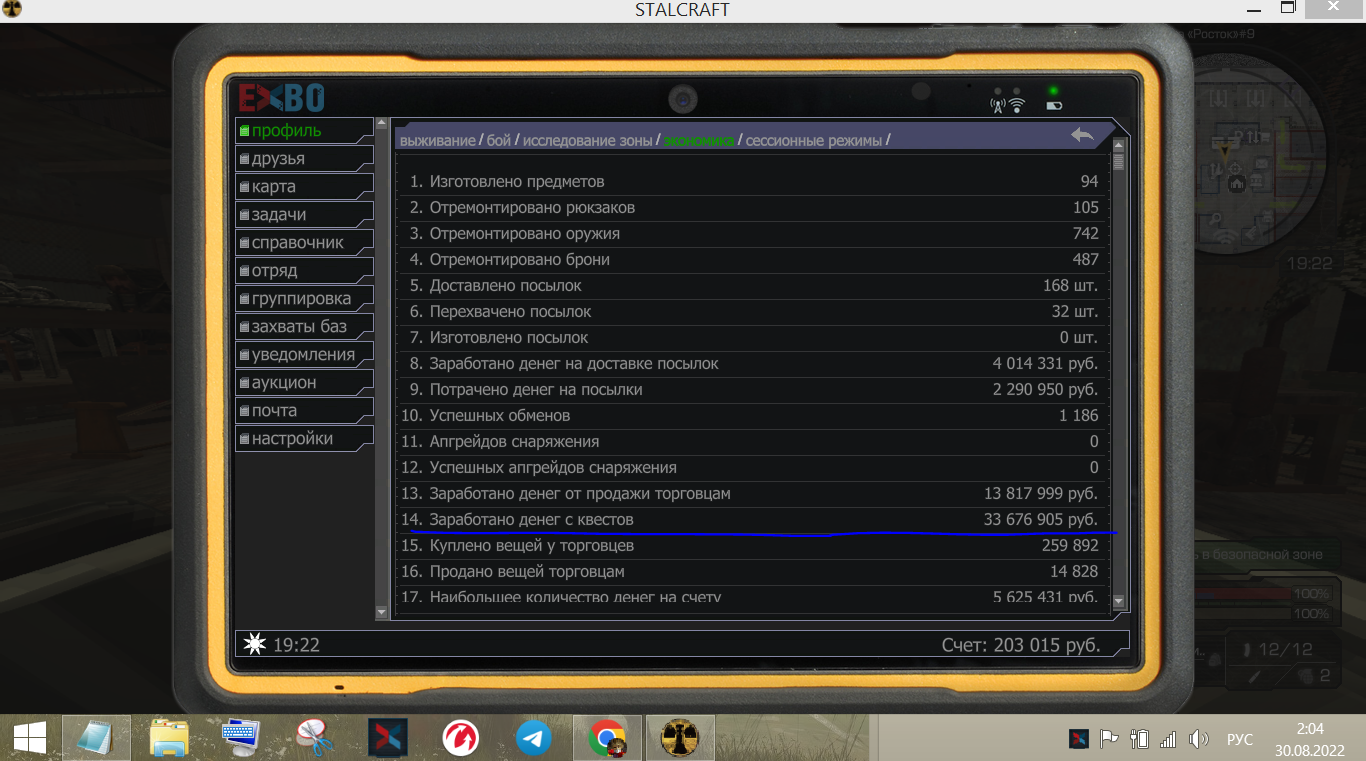Viewport: 1366px width, 761px height.
Task: Select row 'Отремонтировано брони'
Action: coord(750,259)
